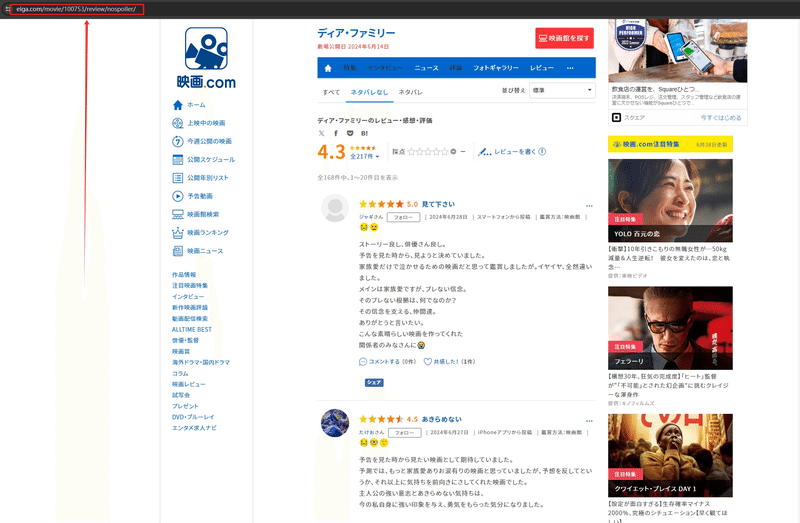Open ALLTIME BEST sidebar link
This screenshot has height=523, width=800.
(x=192, y=330)
